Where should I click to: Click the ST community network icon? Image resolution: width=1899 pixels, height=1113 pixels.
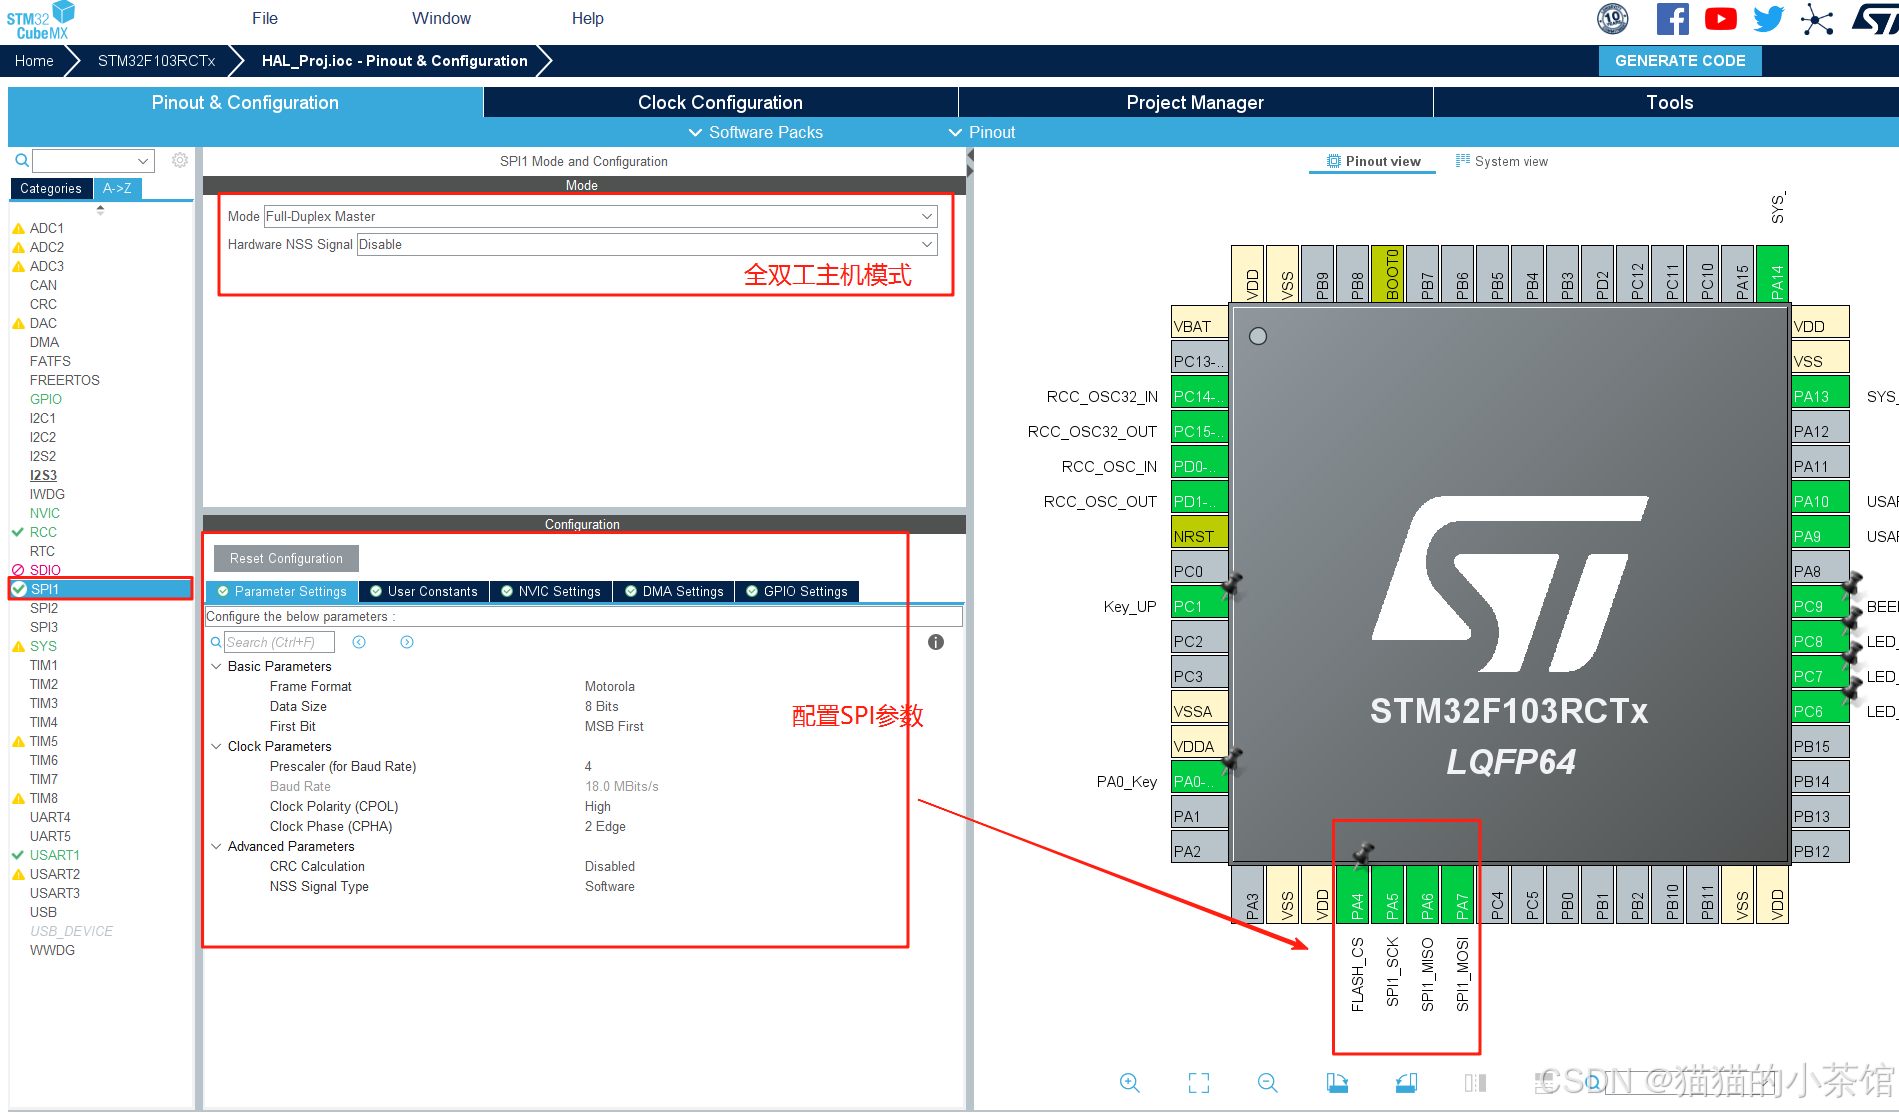1817,19
